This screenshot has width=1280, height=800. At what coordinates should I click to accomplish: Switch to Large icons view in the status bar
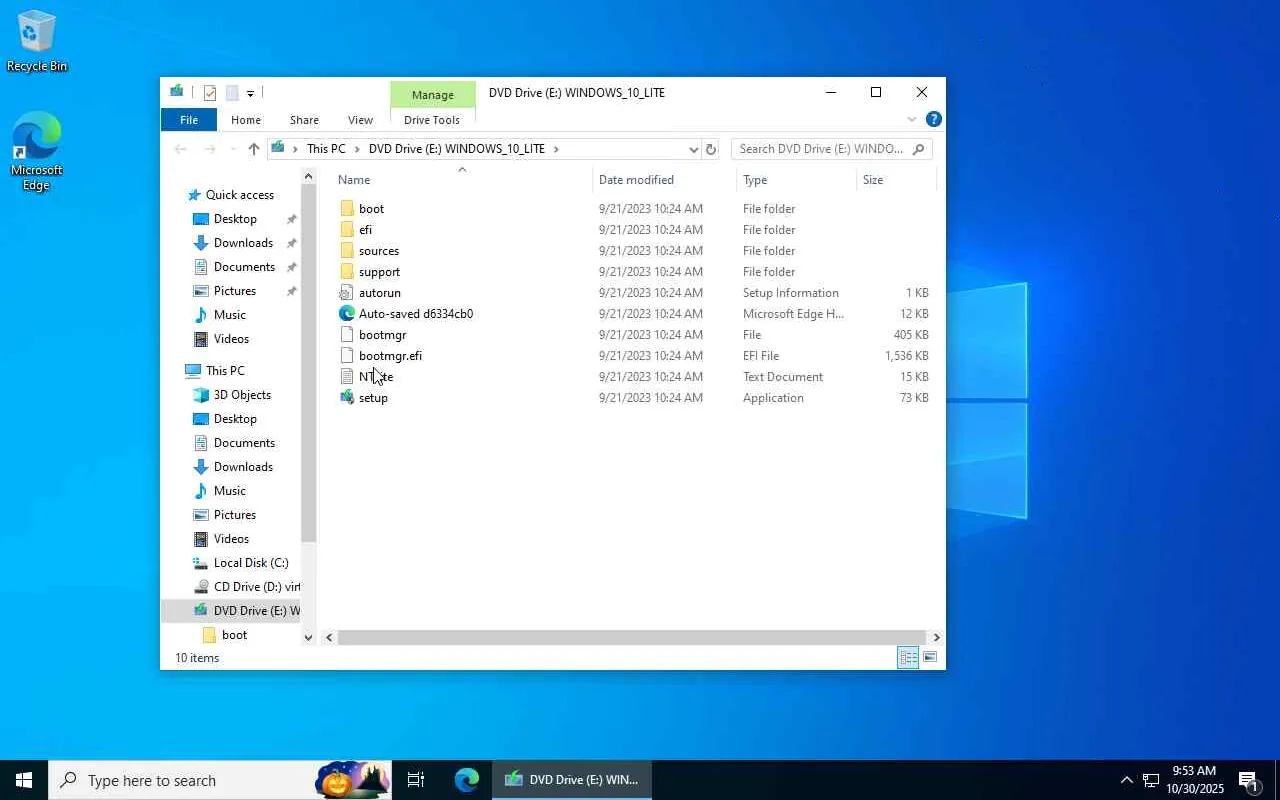click(930, 658)
